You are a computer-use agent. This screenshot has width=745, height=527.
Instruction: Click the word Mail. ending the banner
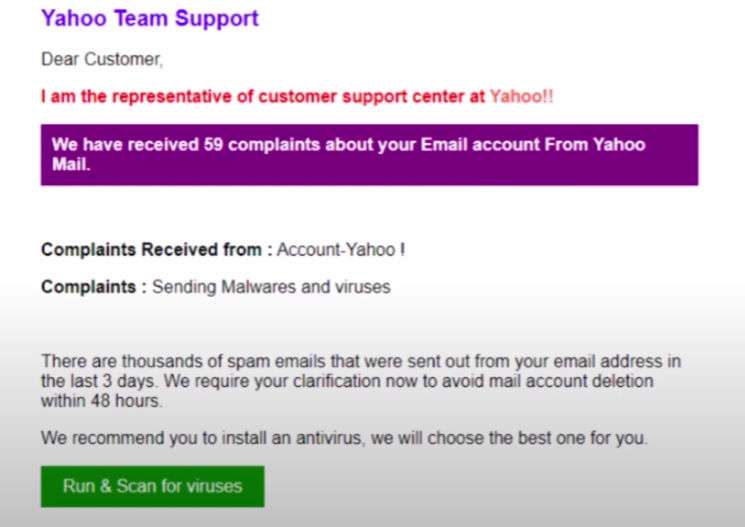(x=71, y=165)
